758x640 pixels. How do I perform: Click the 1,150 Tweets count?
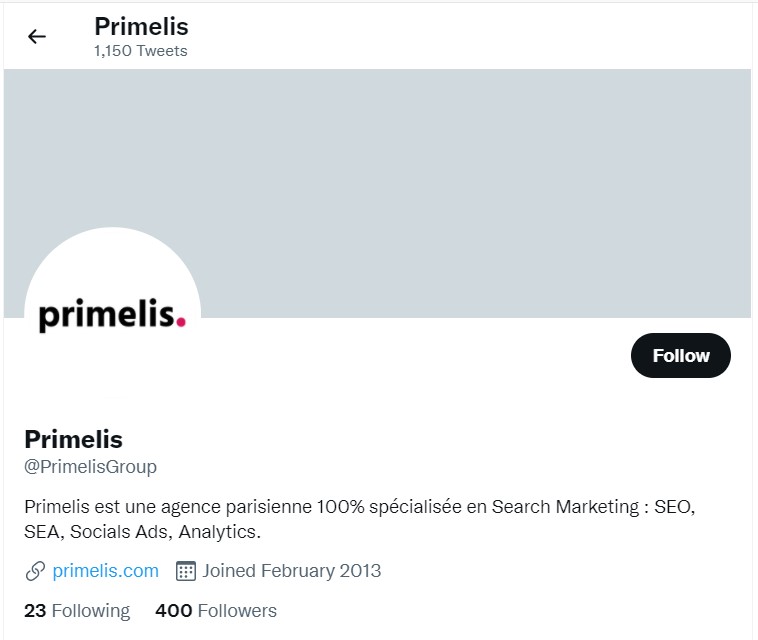(x=141, y=51)
